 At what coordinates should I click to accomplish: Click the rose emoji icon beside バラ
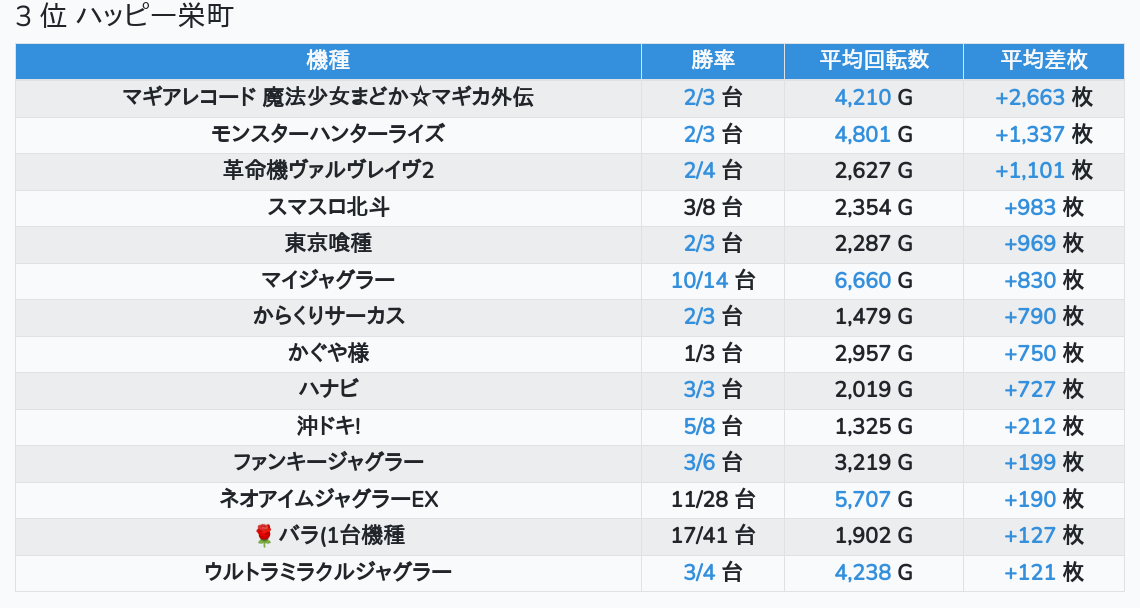coord(264,536)
